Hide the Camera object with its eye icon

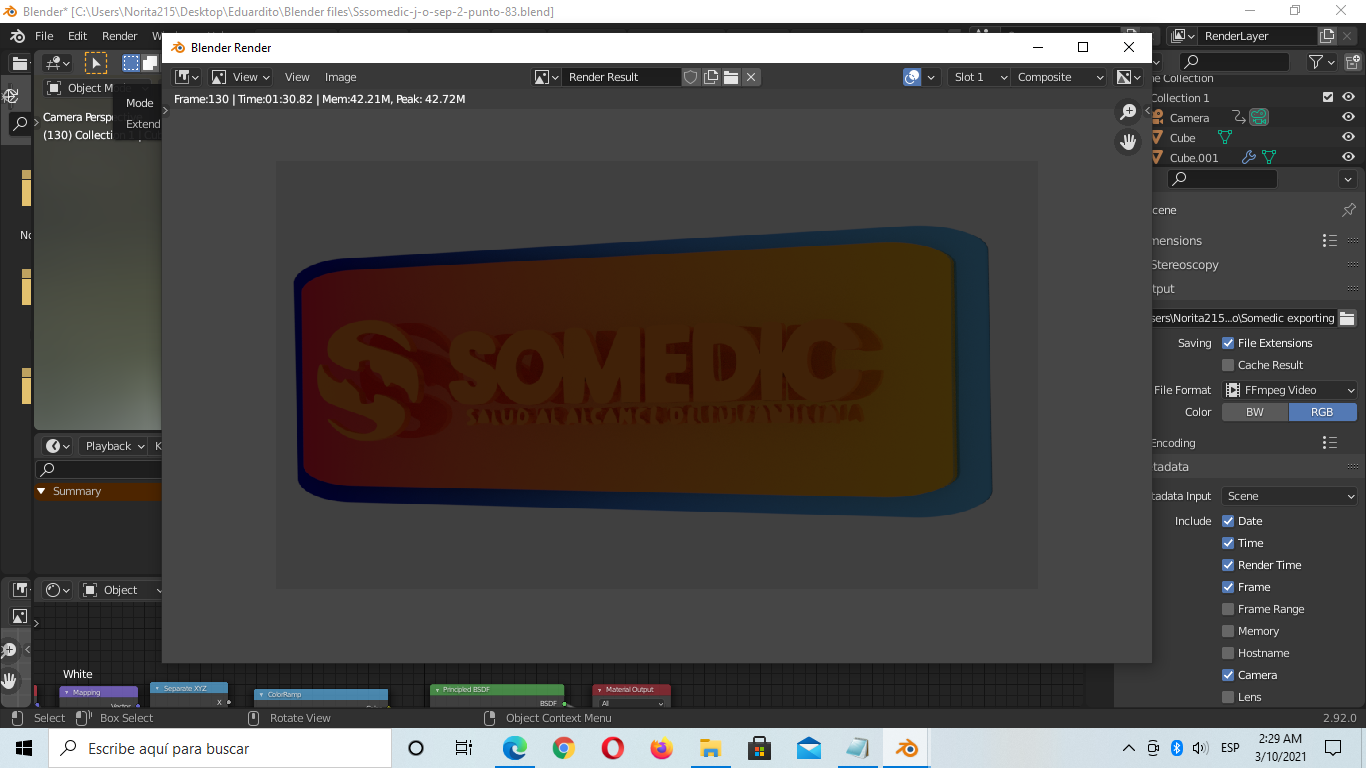tap(1349, 118)
